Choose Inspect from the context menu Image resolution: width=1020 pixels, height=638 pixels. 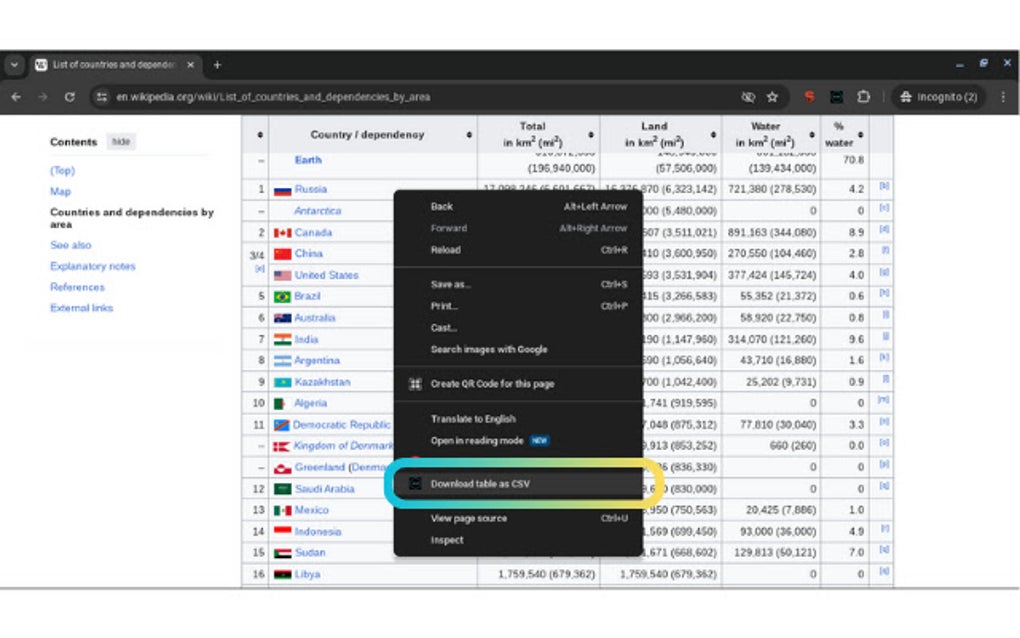coord(446,540)
